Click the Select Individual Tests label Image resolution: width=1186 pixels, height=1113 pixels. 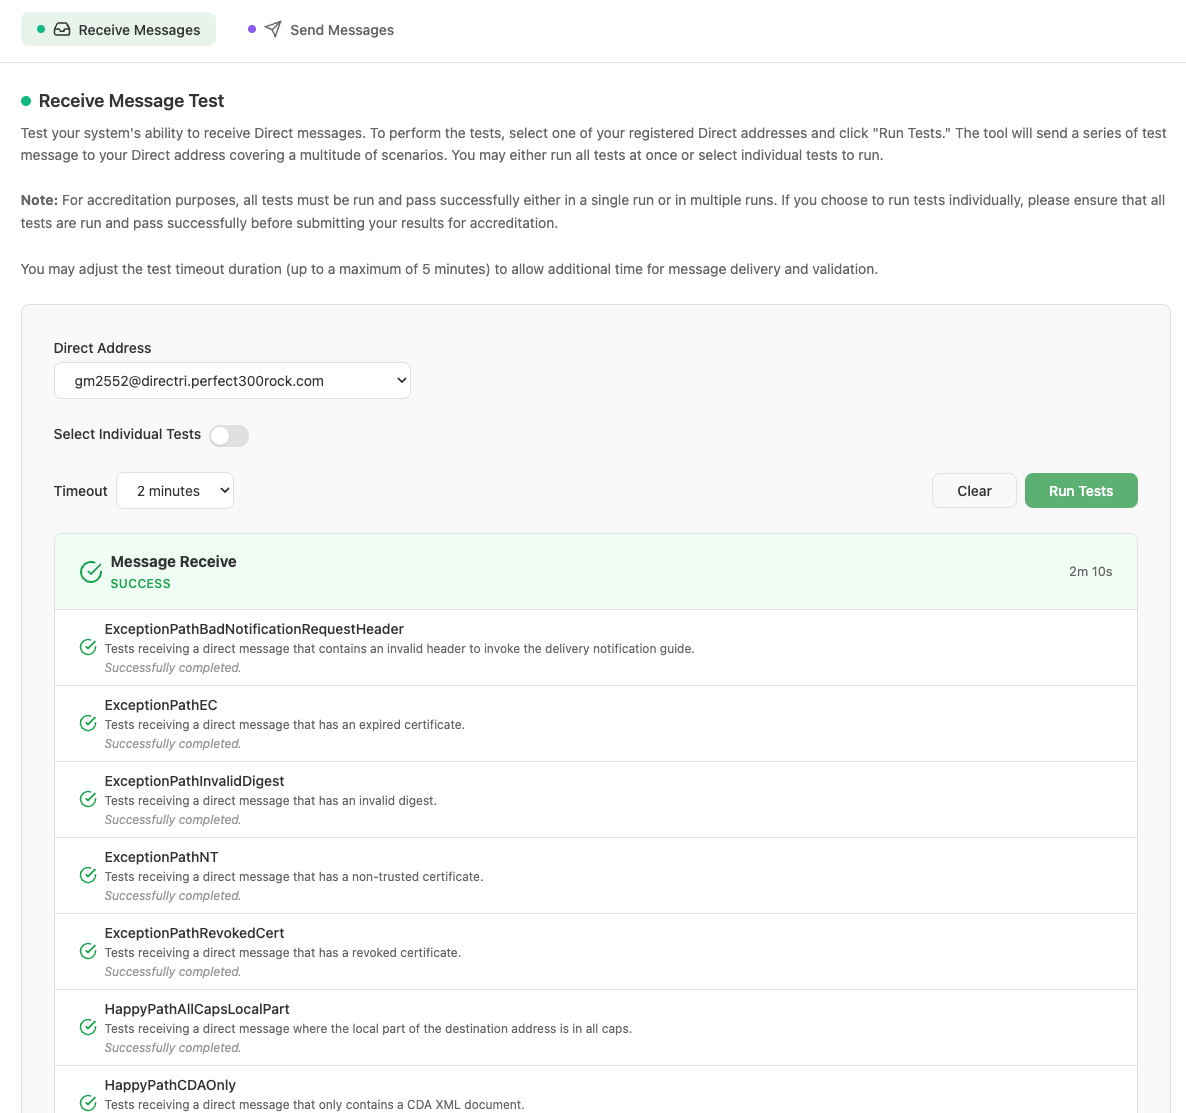[x=127, y=434]
